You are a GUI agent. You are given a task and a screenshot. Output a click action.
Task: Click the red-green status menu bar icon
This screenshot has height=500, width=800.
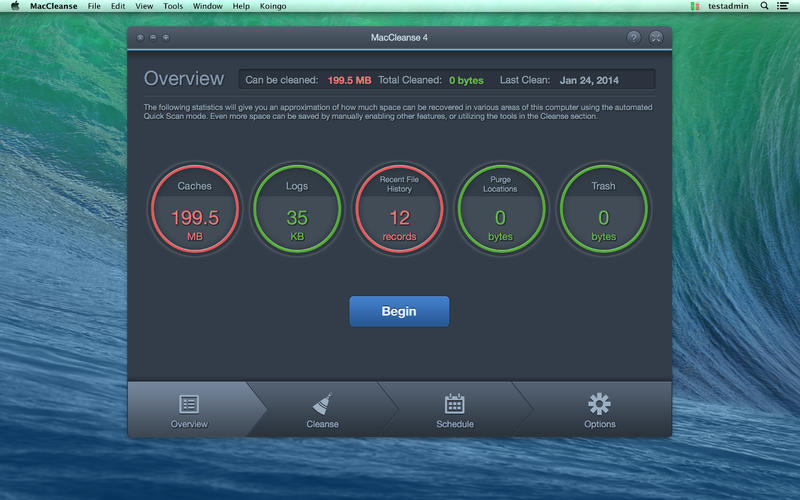(694, 6)
